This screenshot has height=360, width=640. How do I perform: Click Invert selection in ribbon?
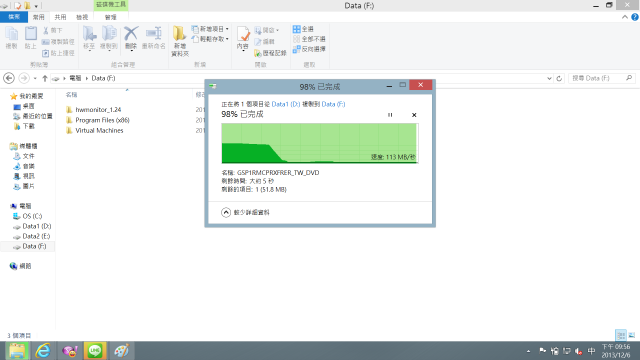(309, 49)
